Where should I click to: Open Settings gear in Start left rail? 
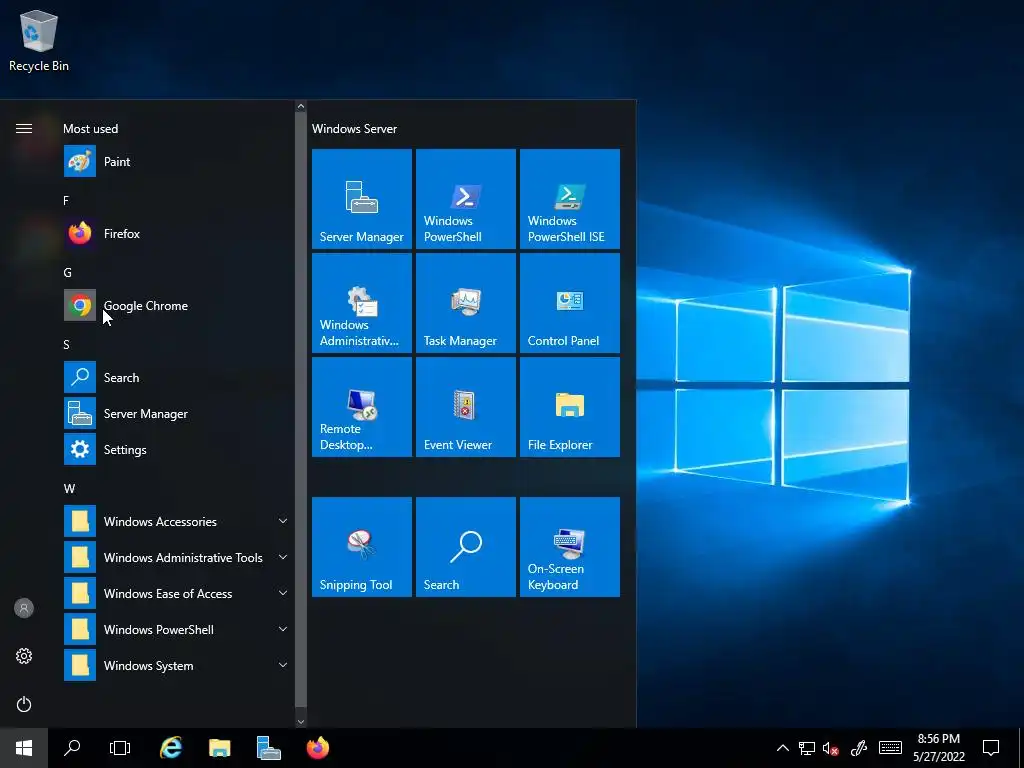tap(24, 656)
